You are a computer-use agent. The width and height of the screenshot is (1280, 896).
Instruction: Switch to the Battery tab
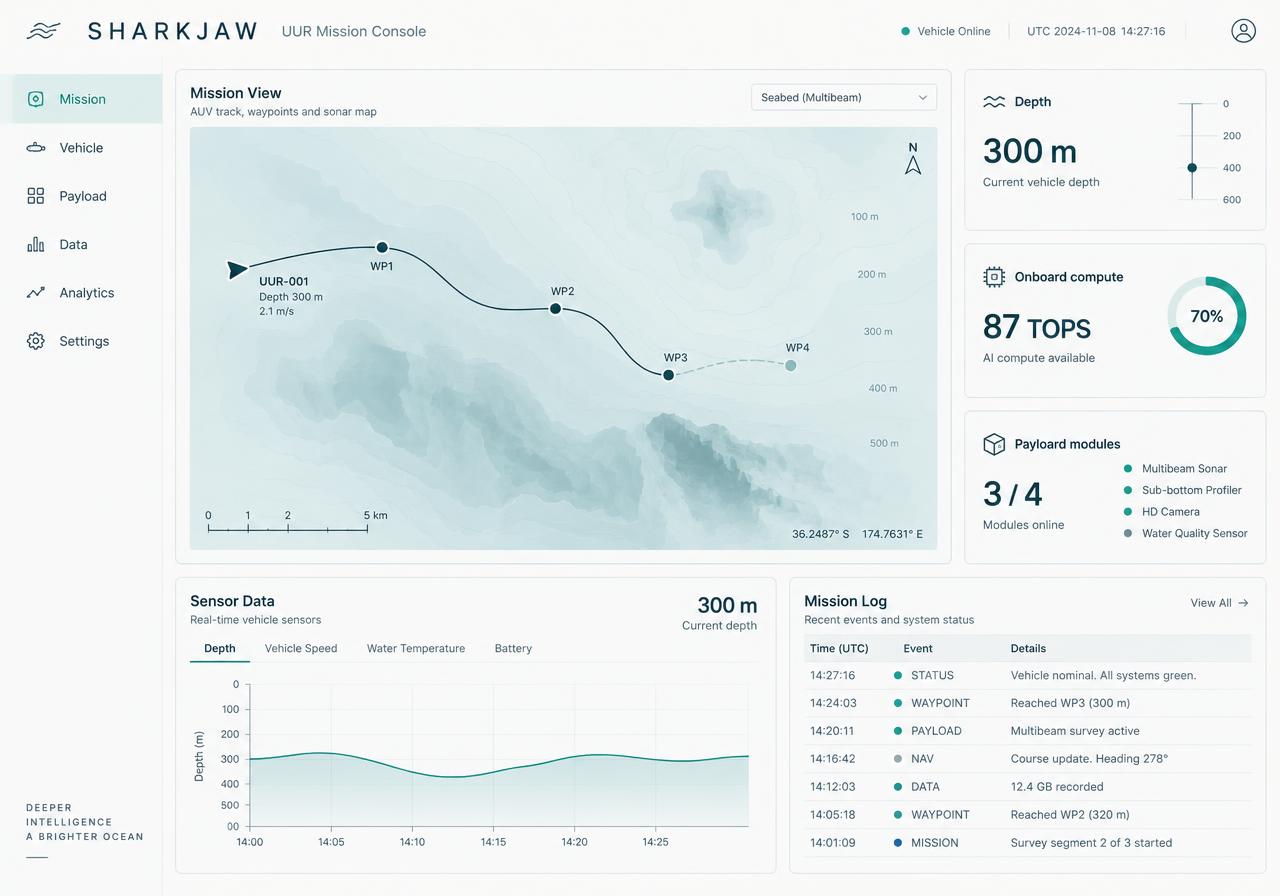[x=513, y=649]
